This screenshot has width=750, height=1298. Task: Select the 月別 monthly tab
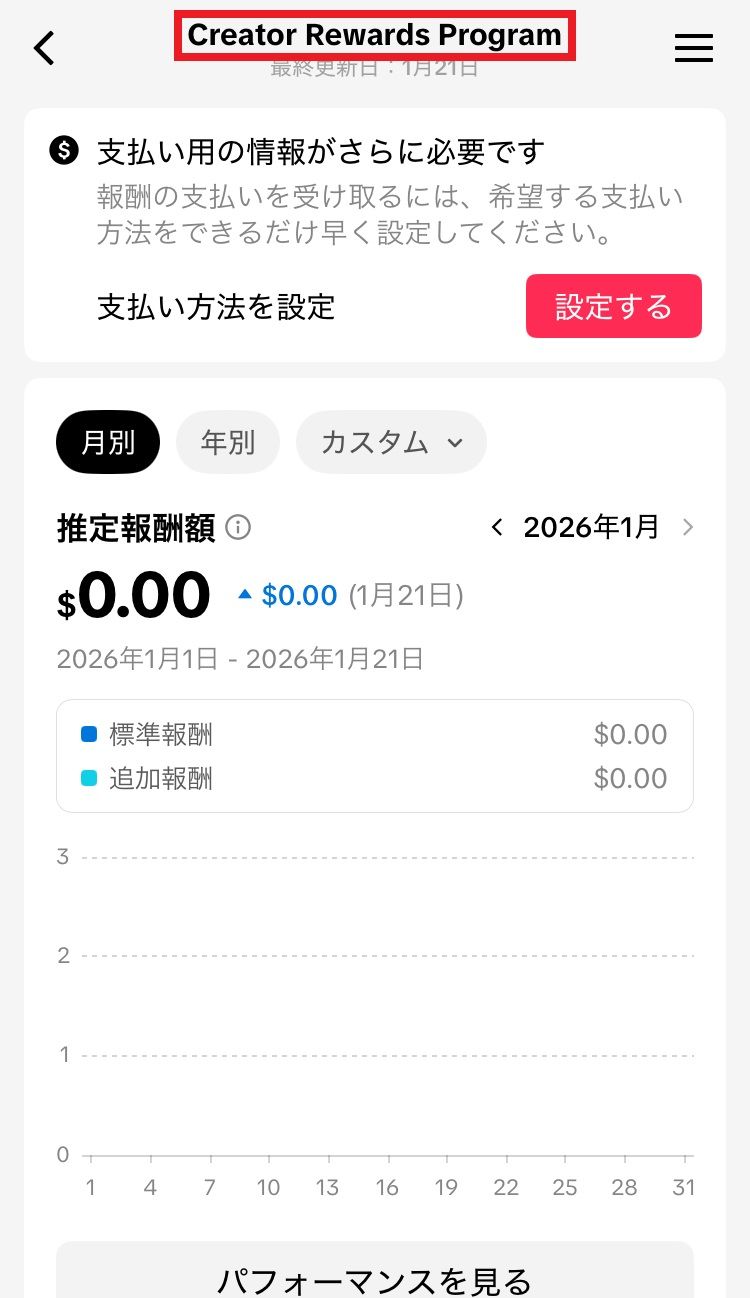(x=108, y=442)
